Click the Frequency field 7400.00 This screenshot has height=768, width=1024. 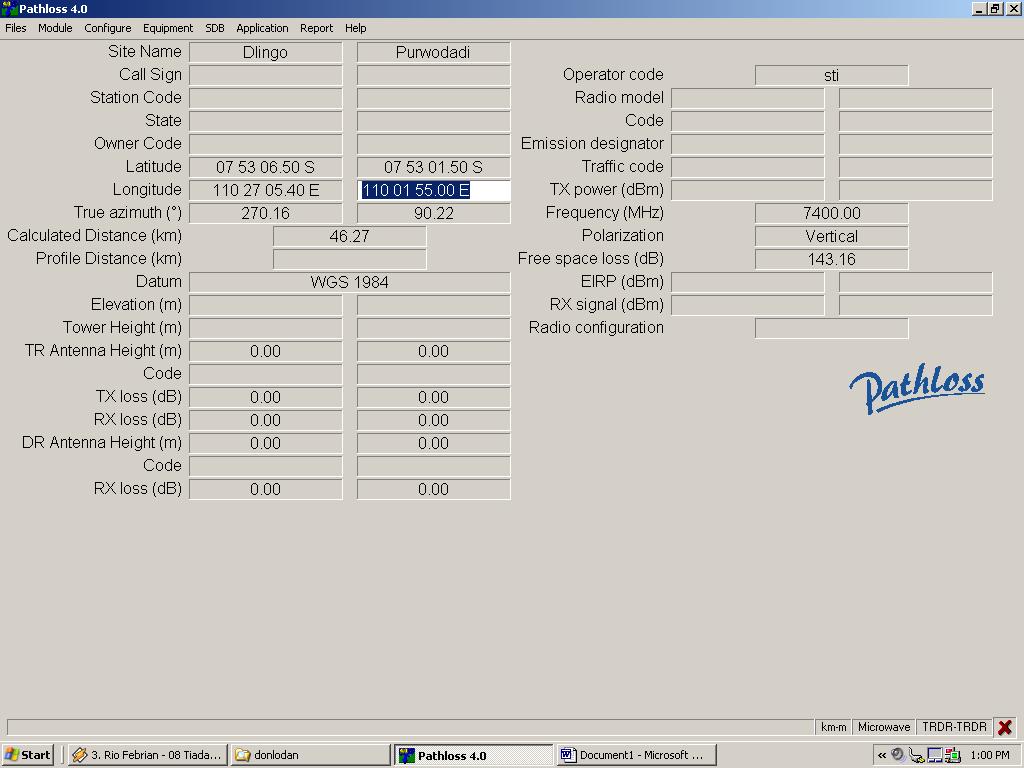[831, 213]
